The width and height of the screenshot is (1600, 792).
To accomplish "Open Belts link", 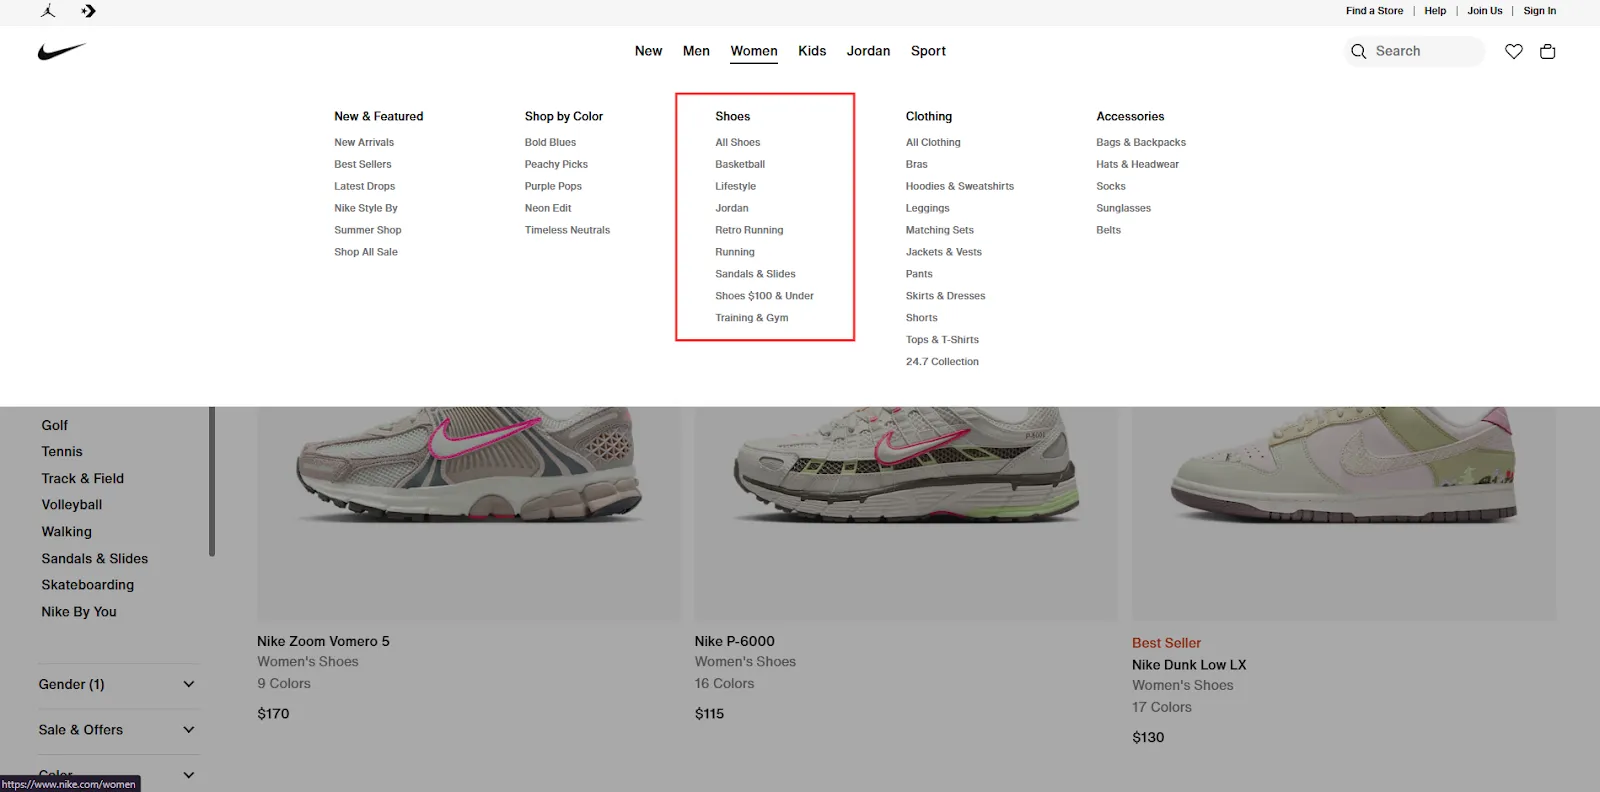I will (1108, 230).
